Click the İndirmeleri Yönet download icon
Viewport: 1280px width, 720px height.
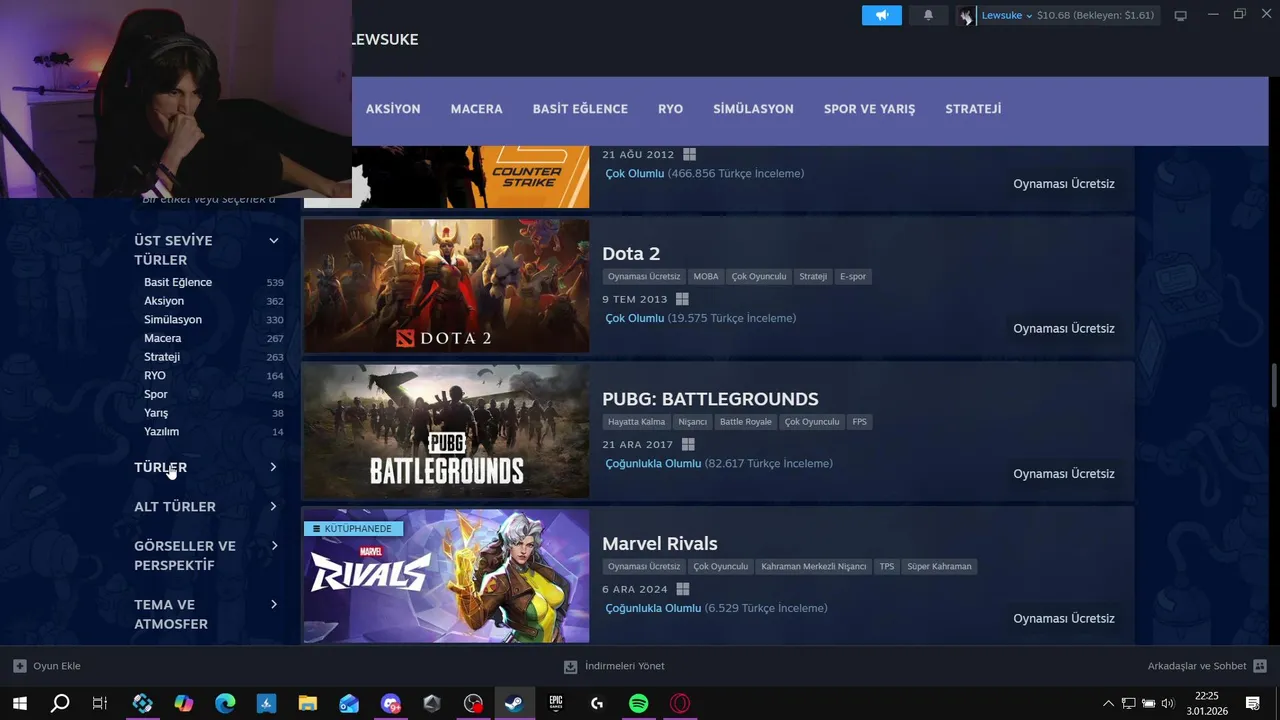(571, 666)
